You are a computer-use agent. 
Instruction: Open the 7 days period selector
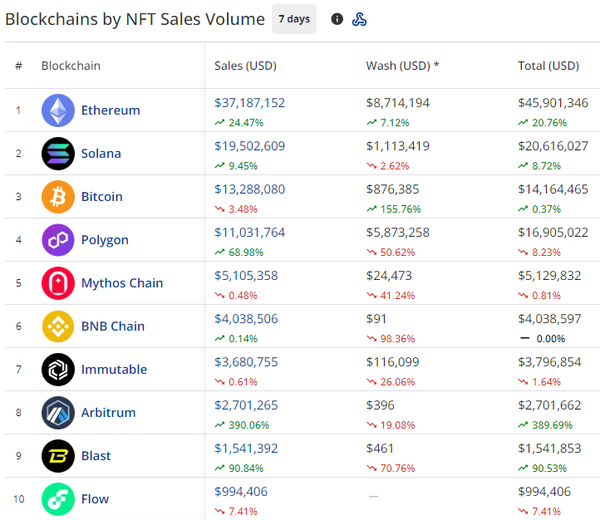pos(294,19)
